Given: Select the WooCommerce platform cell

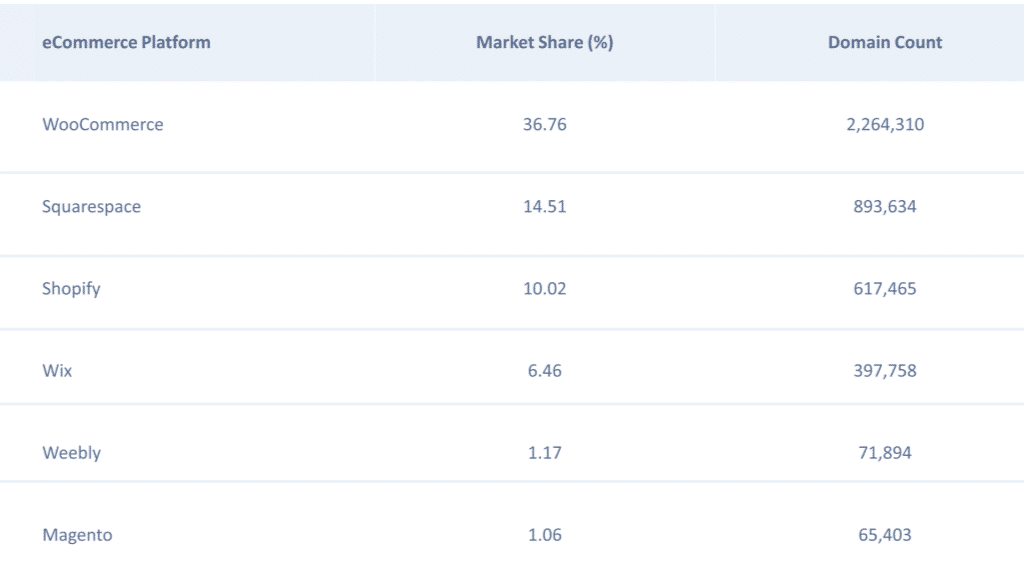Looking at the screenshot, I should [x=103, y=125].
